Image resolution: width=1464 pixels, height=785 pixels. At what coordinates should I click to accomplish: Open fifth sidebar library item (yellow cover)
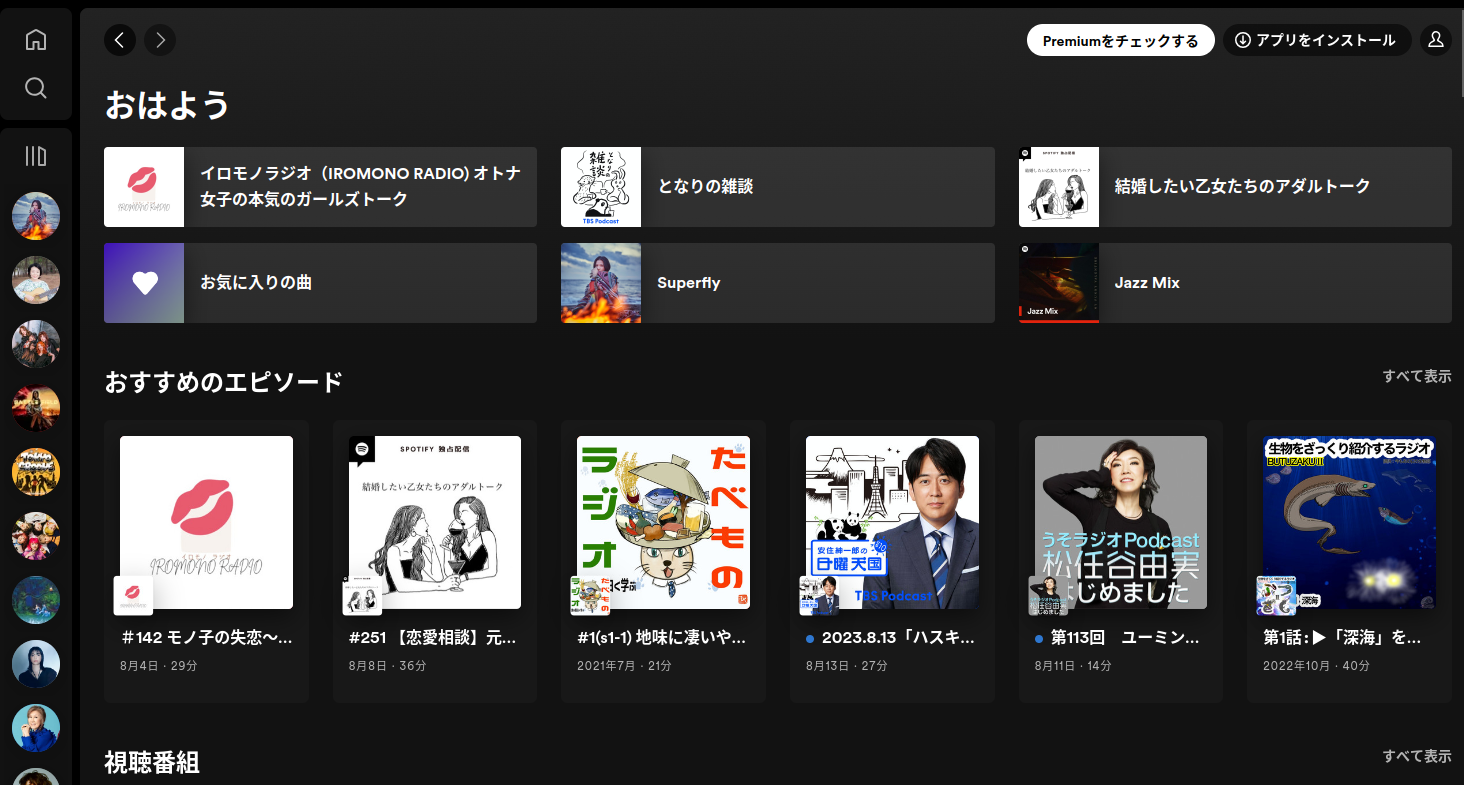click(36, 472)
